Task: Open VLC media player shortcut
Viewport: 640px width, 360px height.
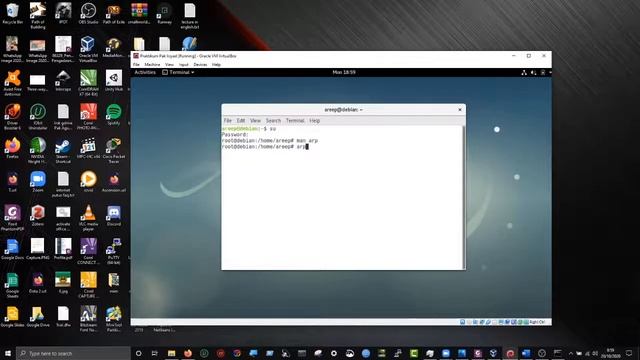Action: pyautogui.click(x=88, y=218)
